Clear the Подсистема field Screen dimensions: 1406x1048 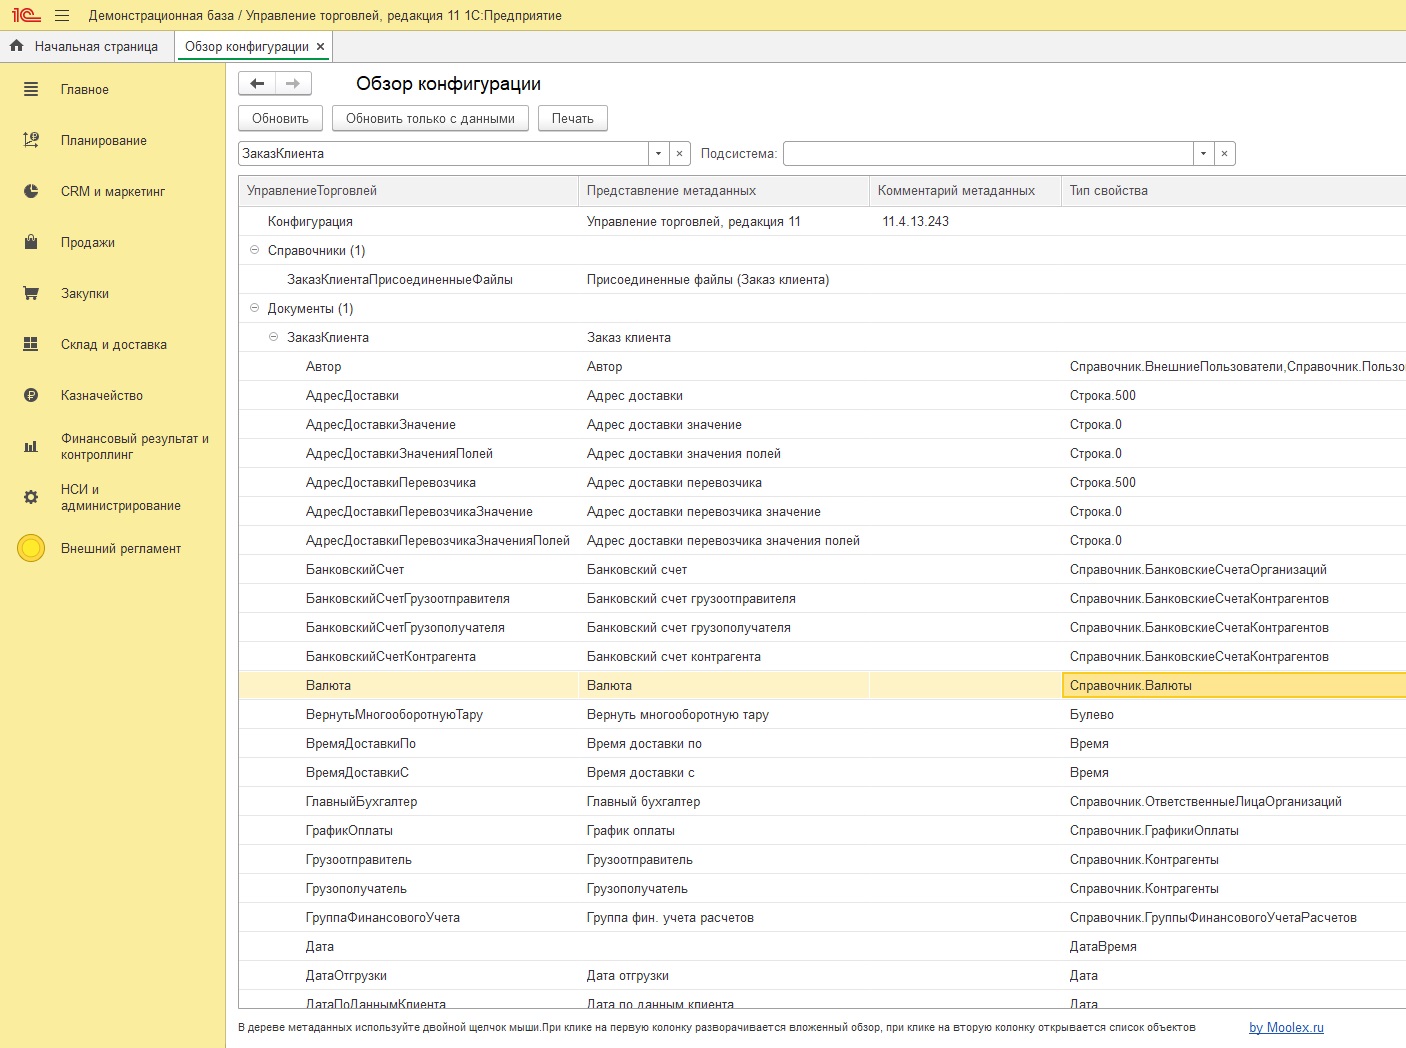coord(1224,153)
